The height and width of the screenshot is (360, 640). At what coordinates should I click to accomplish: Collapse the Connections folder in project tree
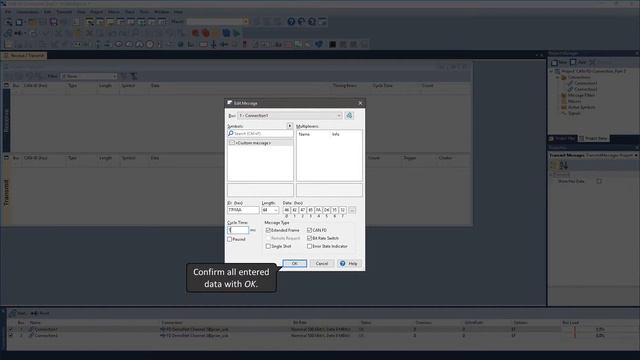pos(558,77)
